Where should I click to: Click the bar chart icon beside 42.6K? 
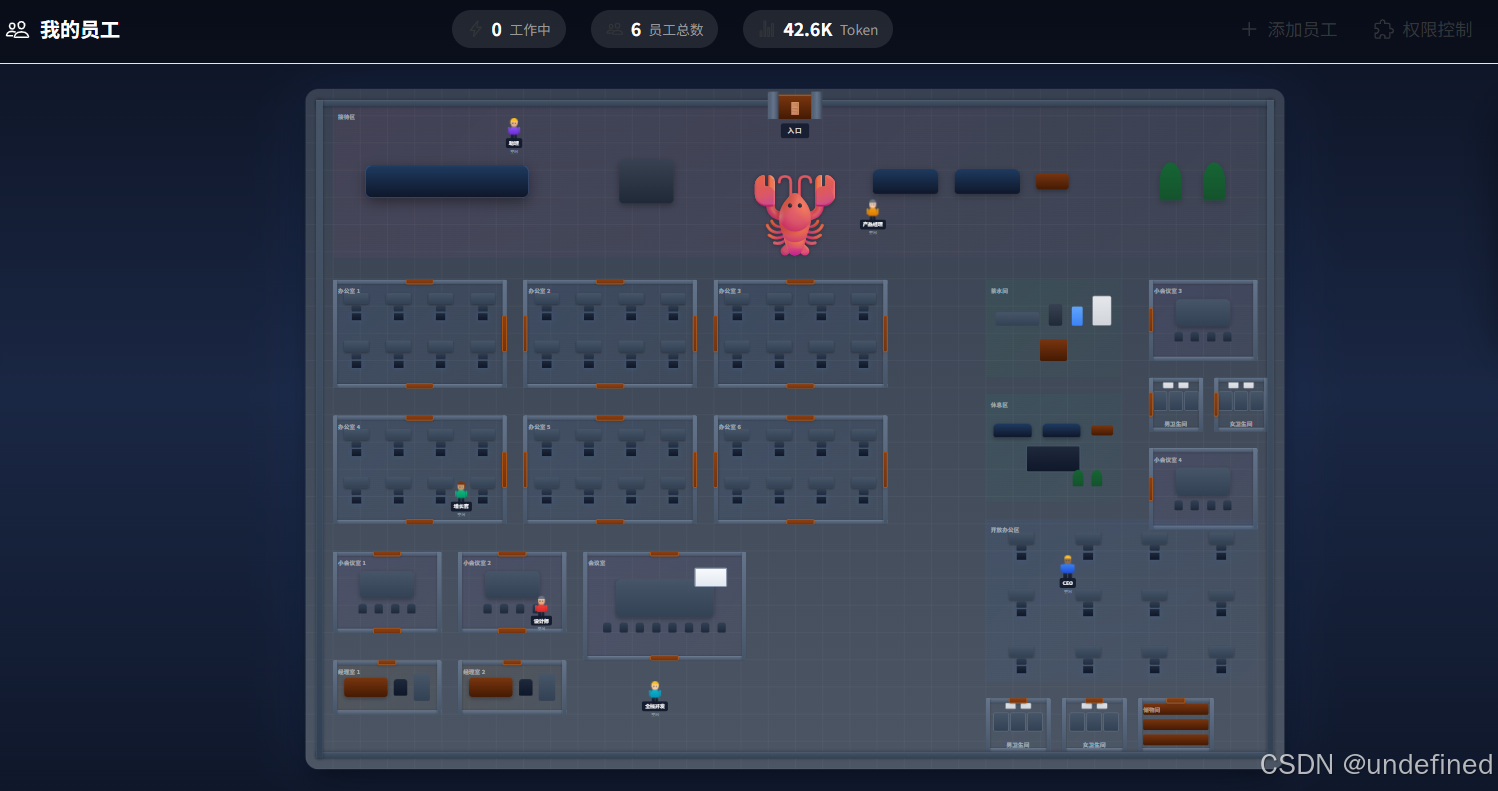(767, 30)
